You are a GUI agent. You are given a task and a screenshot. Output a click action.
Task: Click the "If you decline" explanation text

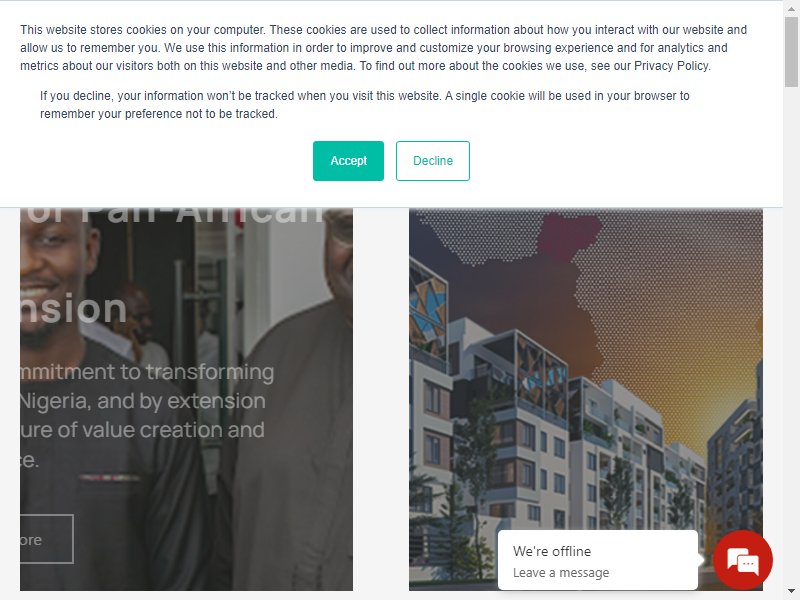[365, 105]
